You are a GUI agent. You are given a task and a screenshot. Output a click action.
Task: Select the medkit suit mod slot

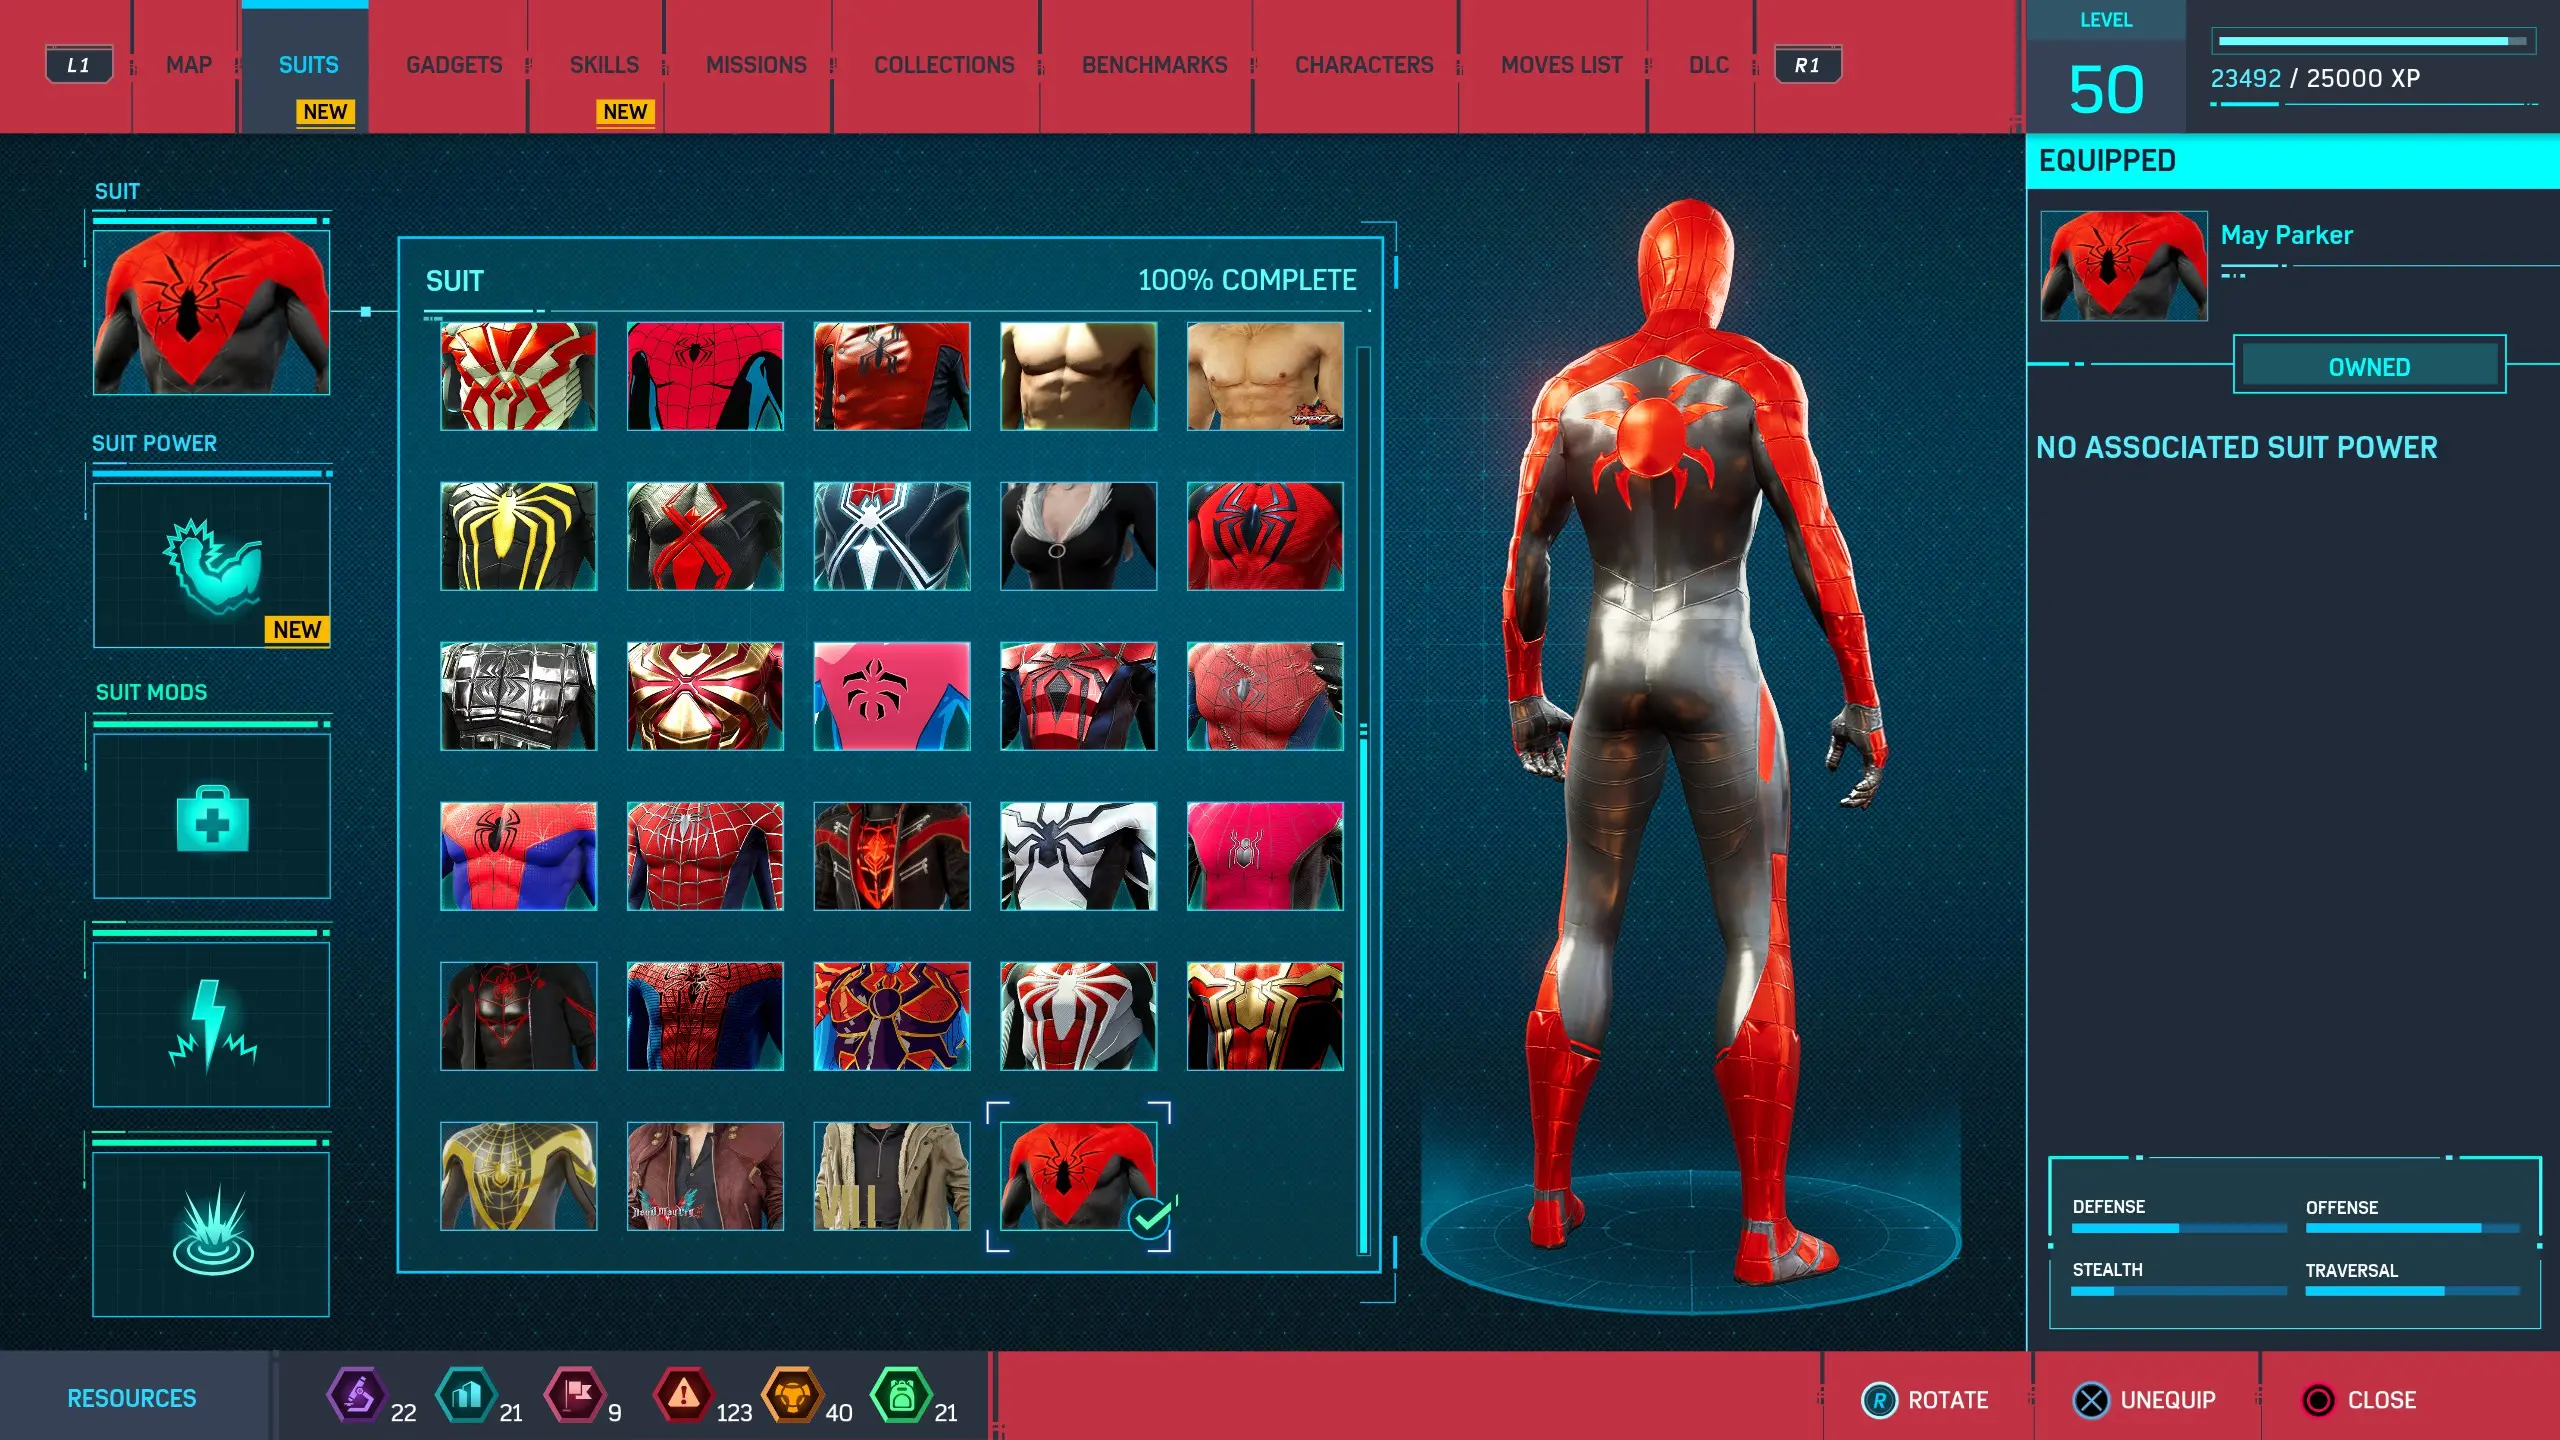tap(211, 816)
